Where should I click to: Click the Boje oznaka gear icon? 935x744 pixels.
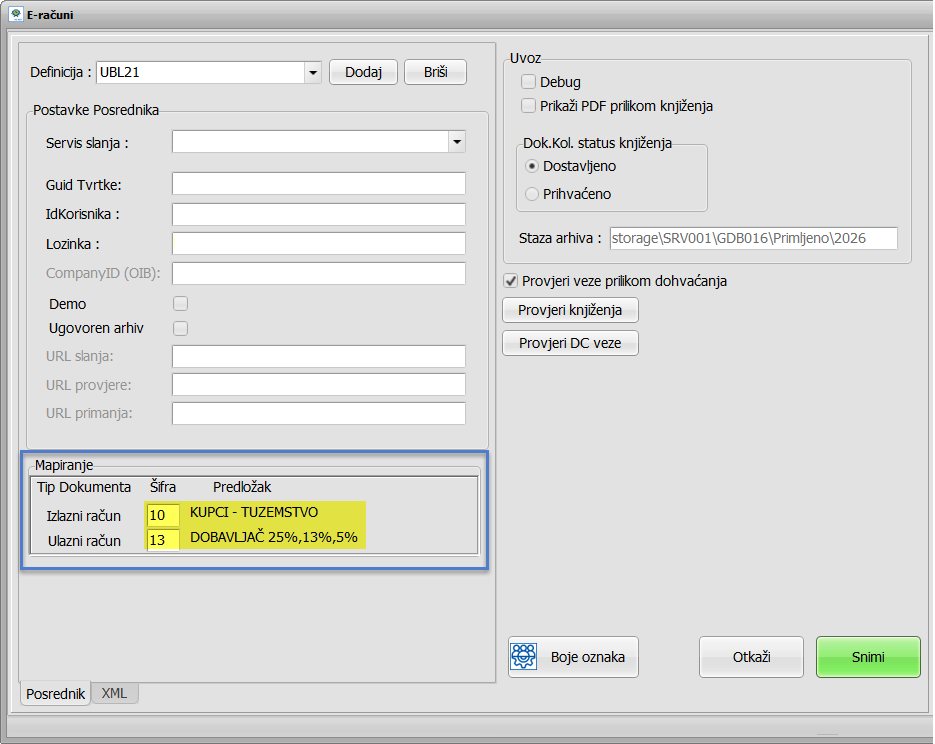tap(525, 657)
